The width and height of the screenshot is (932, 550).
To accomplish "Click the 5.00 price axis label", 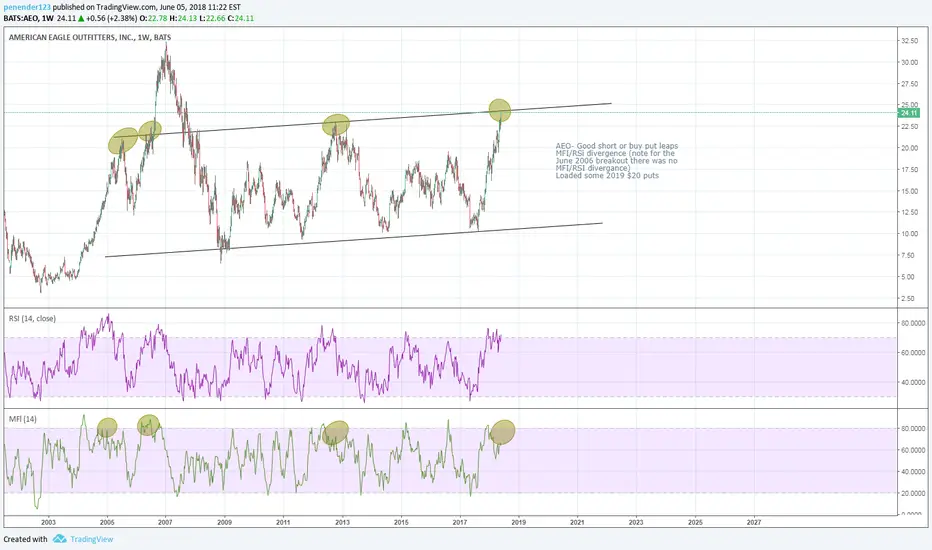I will 909,277.
